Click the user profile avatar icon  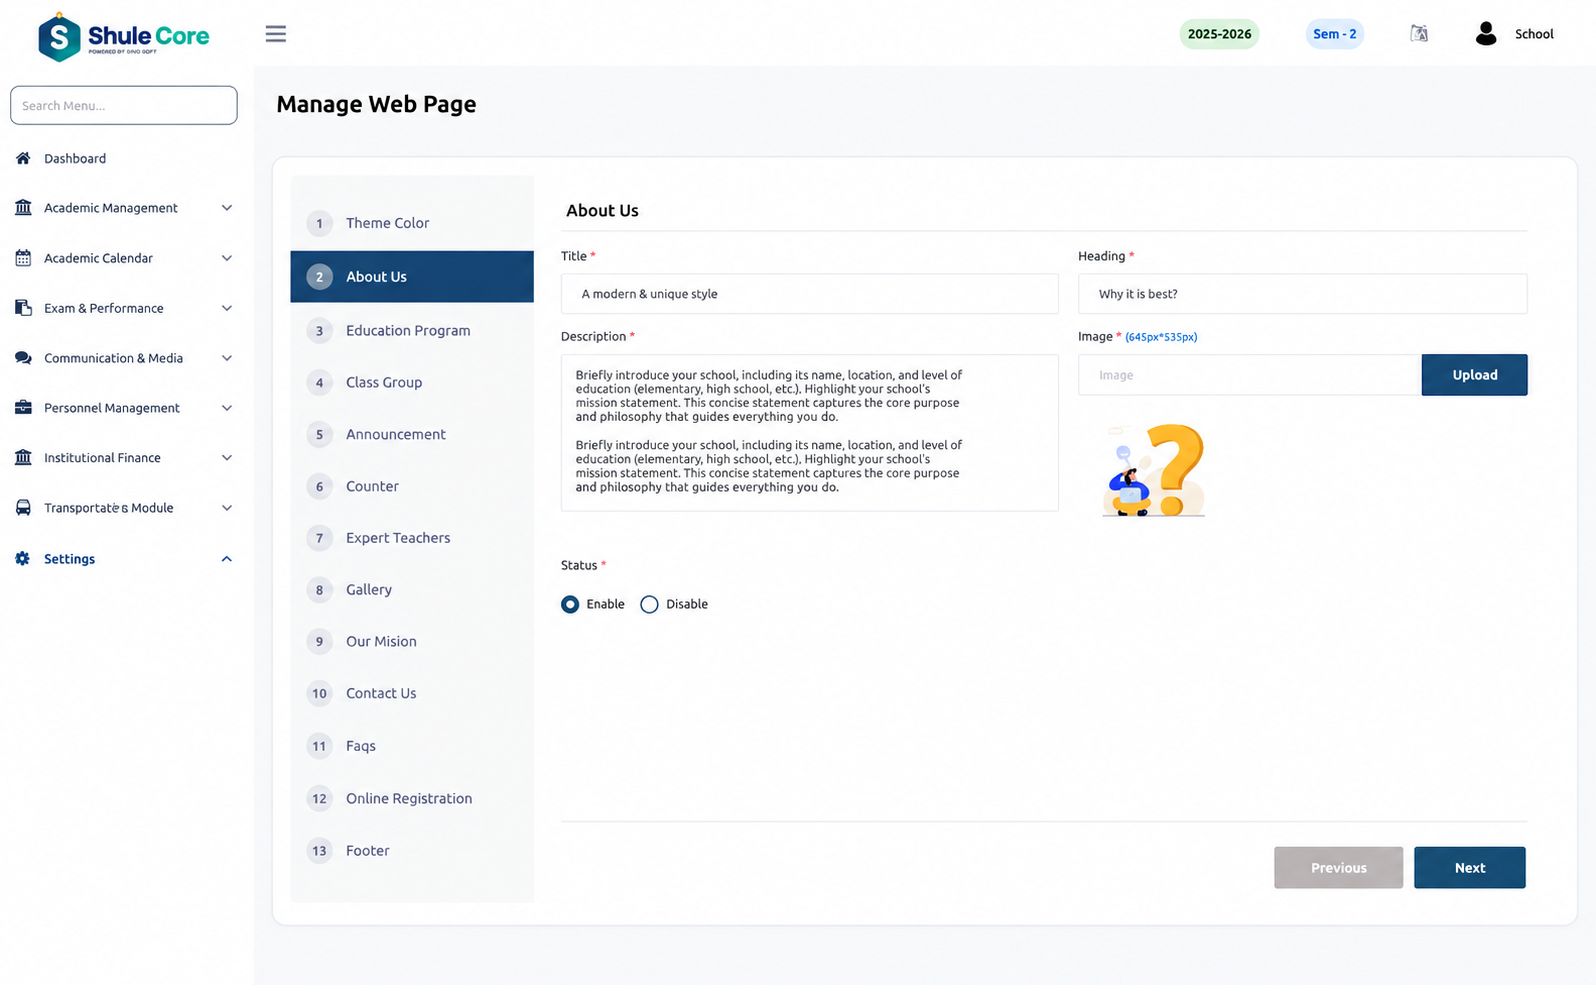coord(1486,34)
